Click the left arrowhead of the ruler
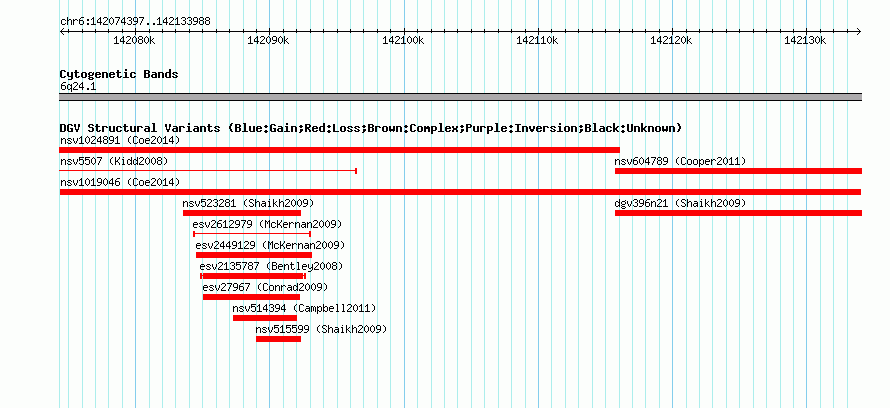The image size is (890, 408). click(62, 32)
